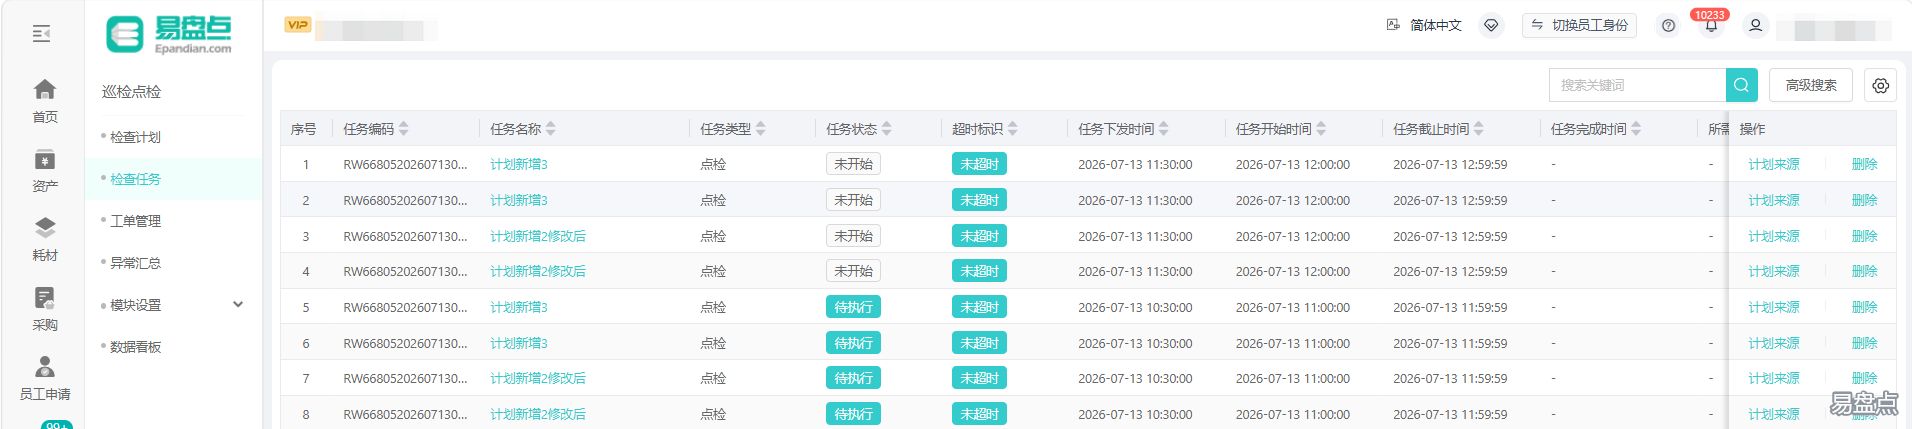The width and height of the screenshot is (1912, 429).
Task: Open 检查计划 menu item
Action: tap(135, 137)
